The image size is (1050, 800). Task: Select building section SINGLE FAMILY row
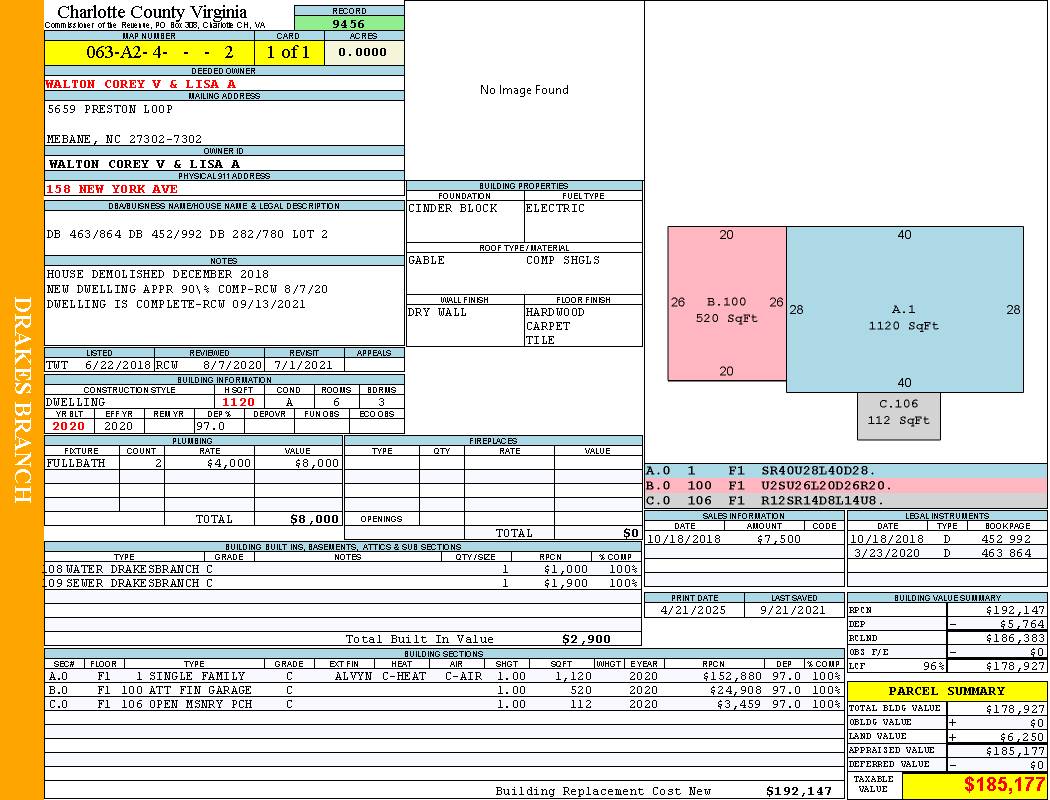(x=445, y=676)
